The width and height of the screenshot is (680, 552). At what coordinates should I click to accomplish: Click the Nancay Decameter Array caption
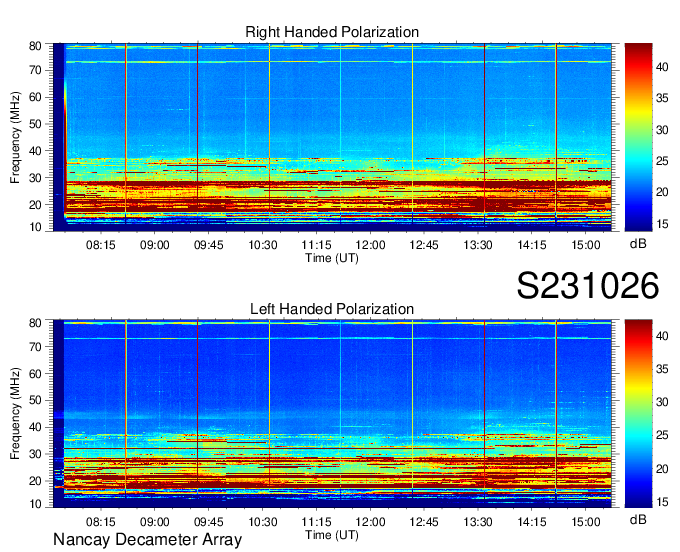click(x=147, y=540)
